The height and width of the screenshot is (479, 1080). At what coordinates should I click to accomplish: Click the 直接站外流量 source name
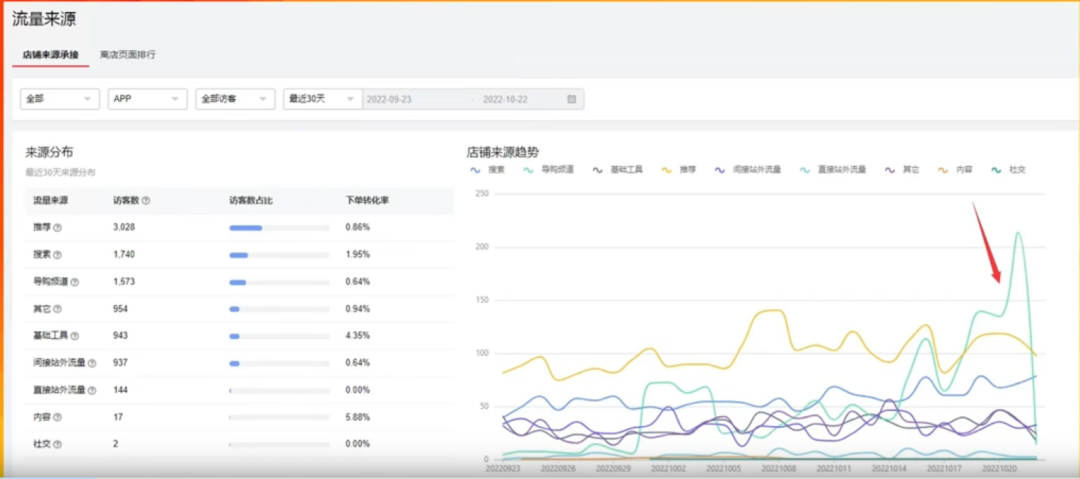pos(59,390)
